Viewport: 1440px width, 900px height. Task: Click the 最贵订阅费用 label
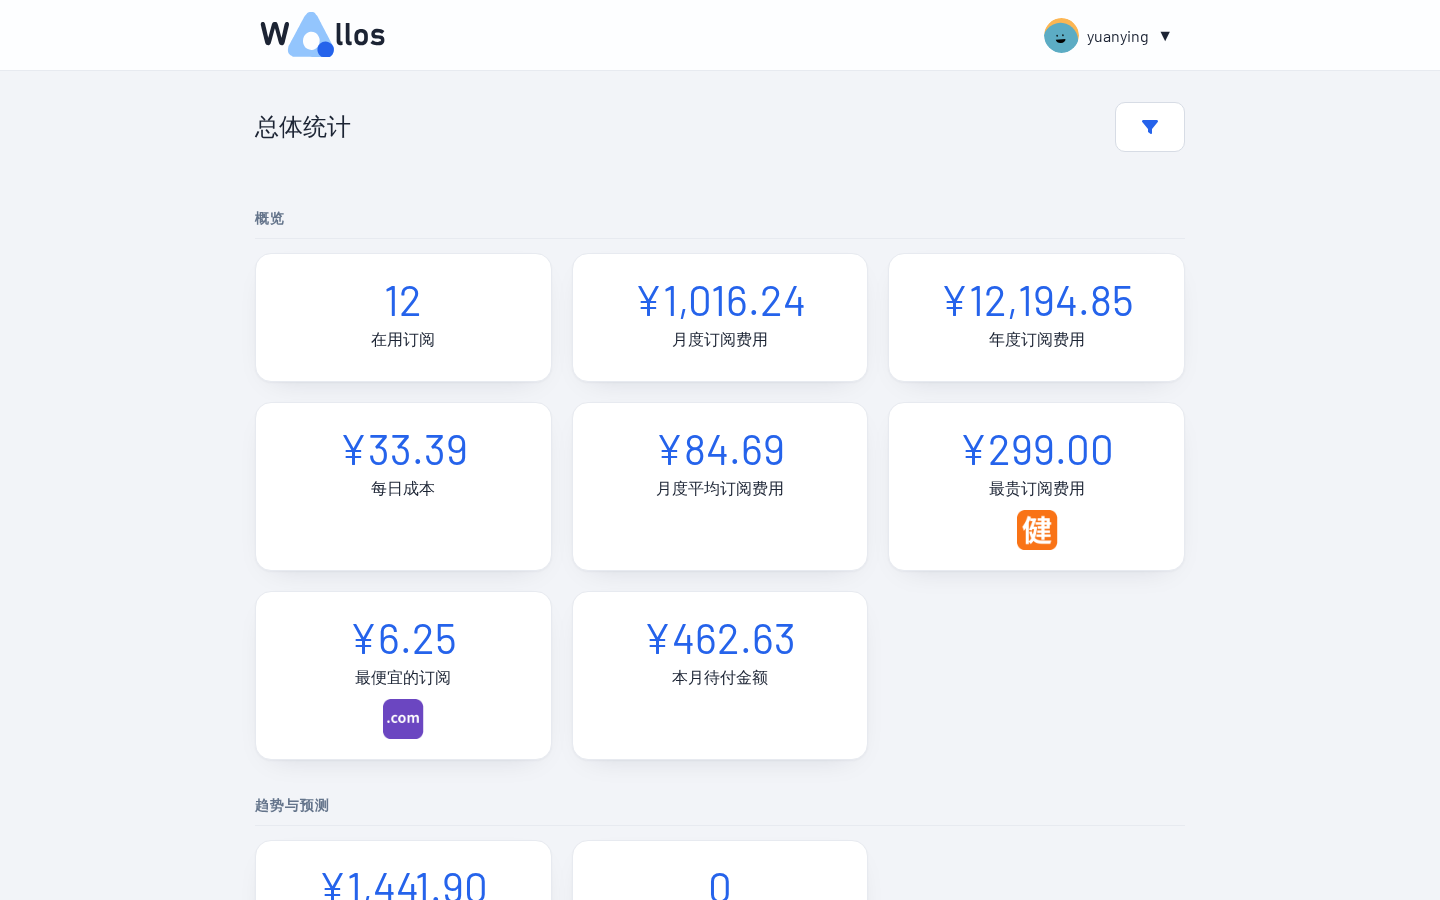[1037, 489]
